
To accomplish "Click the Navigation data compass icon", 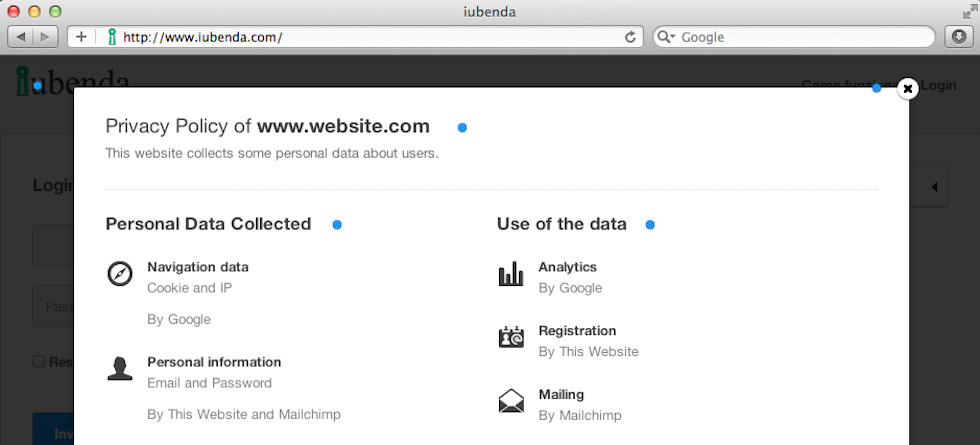I will 120,274.
